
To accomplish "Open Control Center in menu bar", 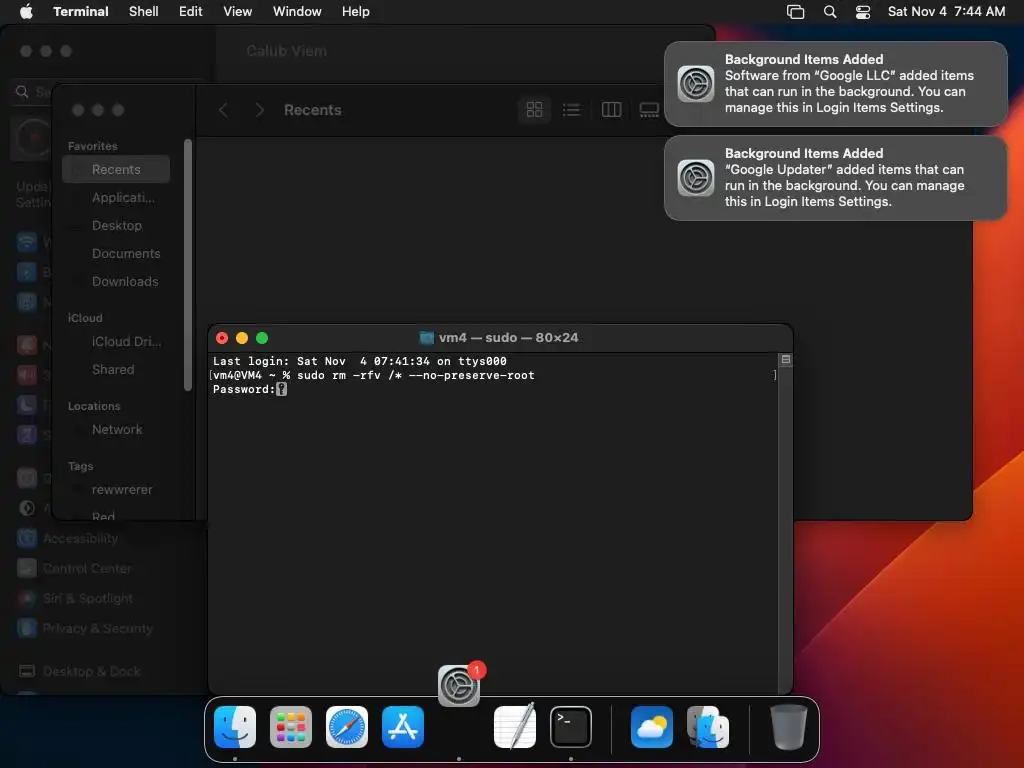I will [863, 11].
